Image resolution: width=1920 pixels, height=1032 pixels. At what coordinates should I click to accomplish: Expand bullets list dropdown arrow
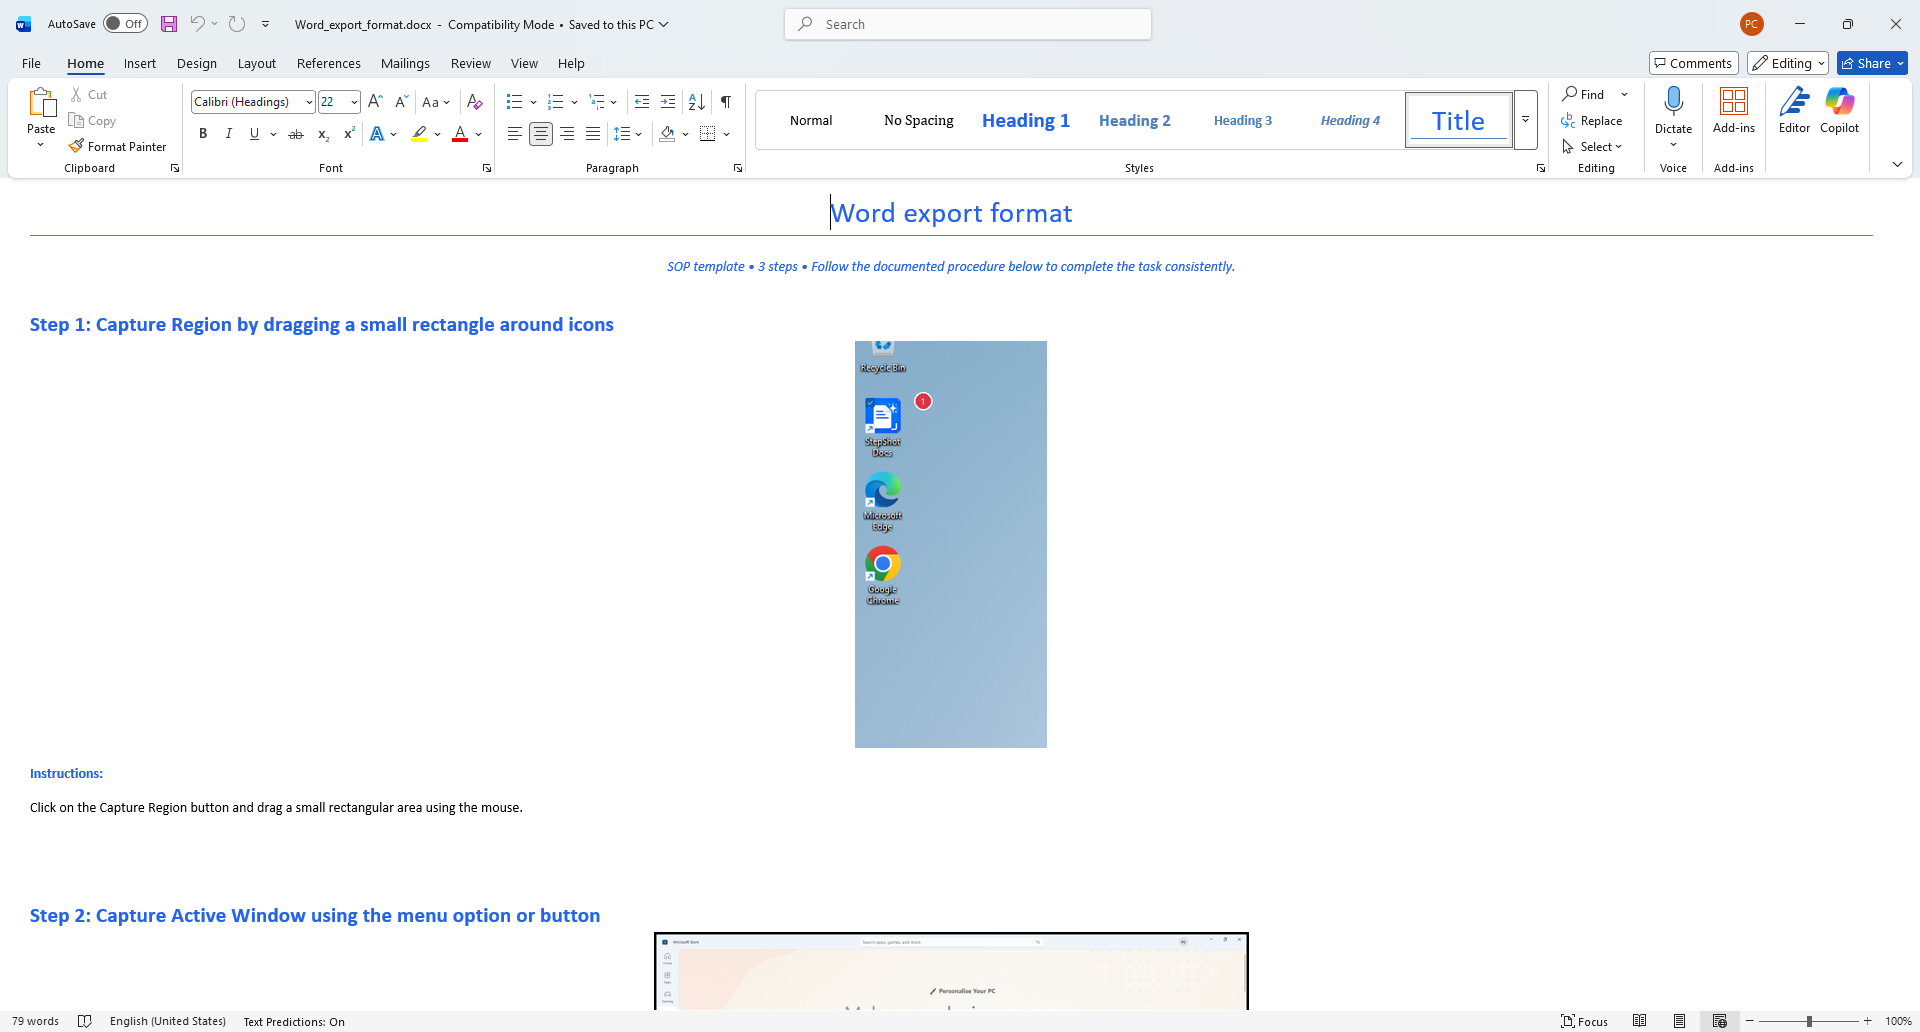coord(533,102)
